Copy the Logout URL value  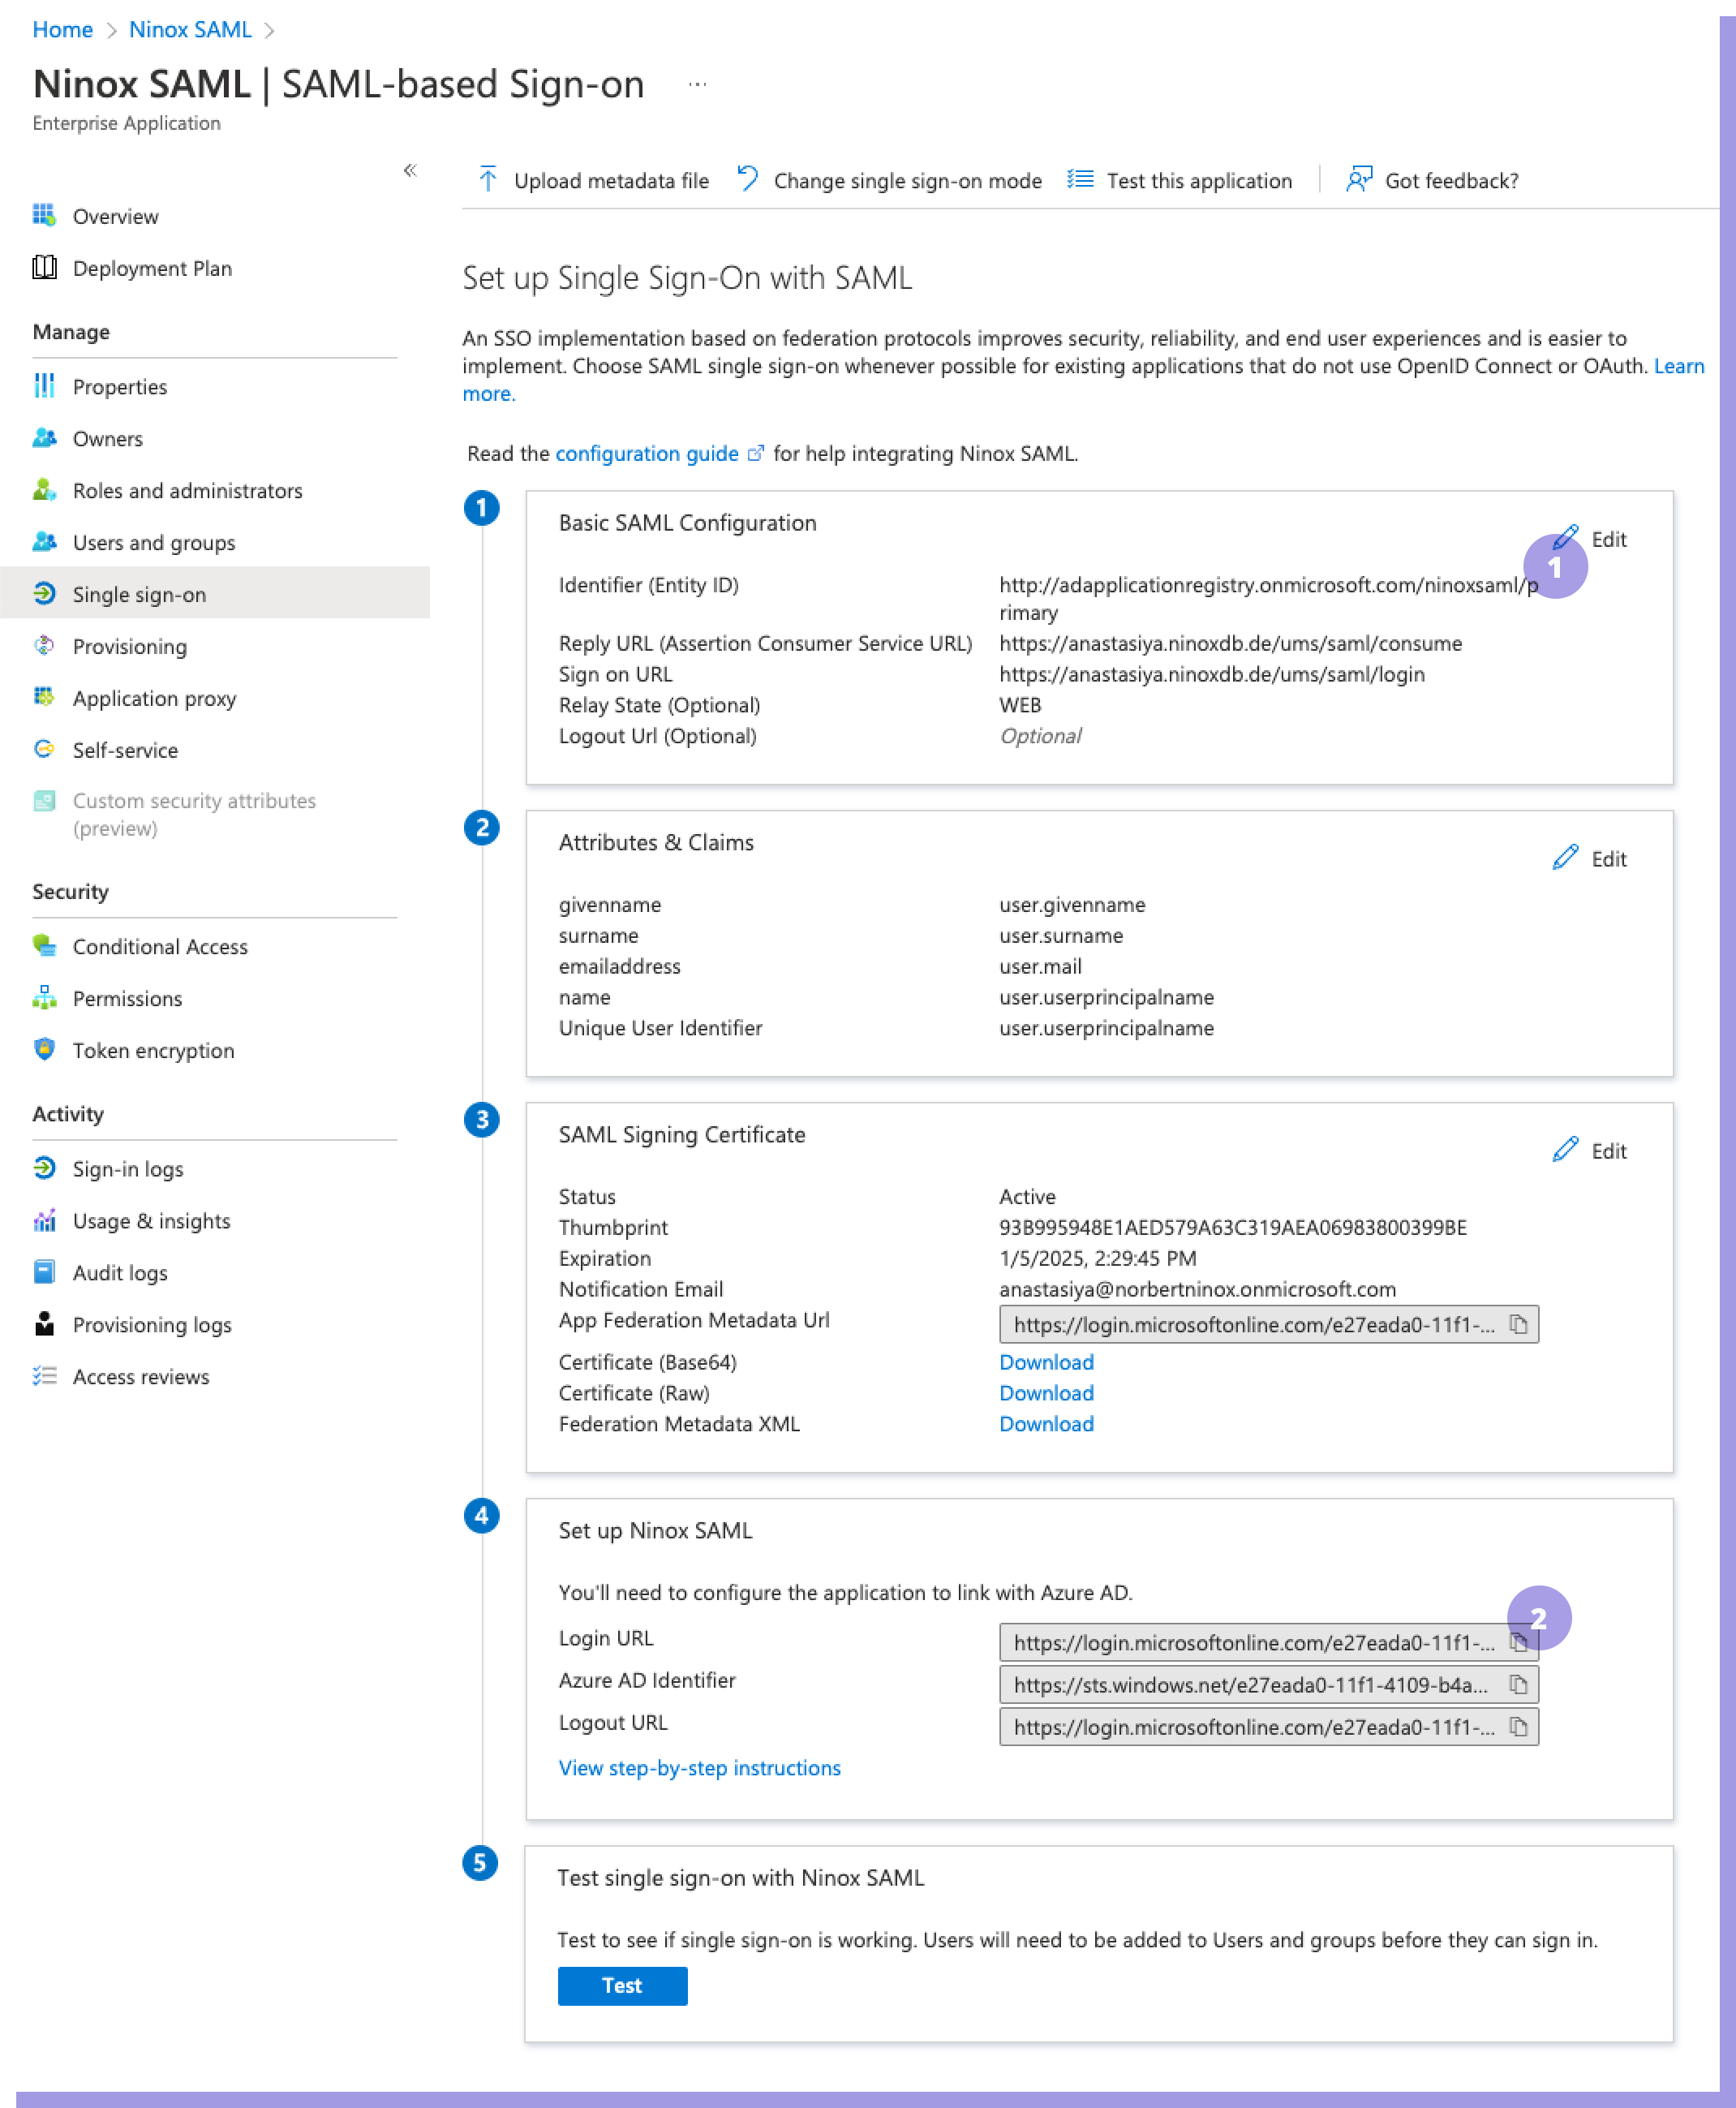pos(1518,1726)
